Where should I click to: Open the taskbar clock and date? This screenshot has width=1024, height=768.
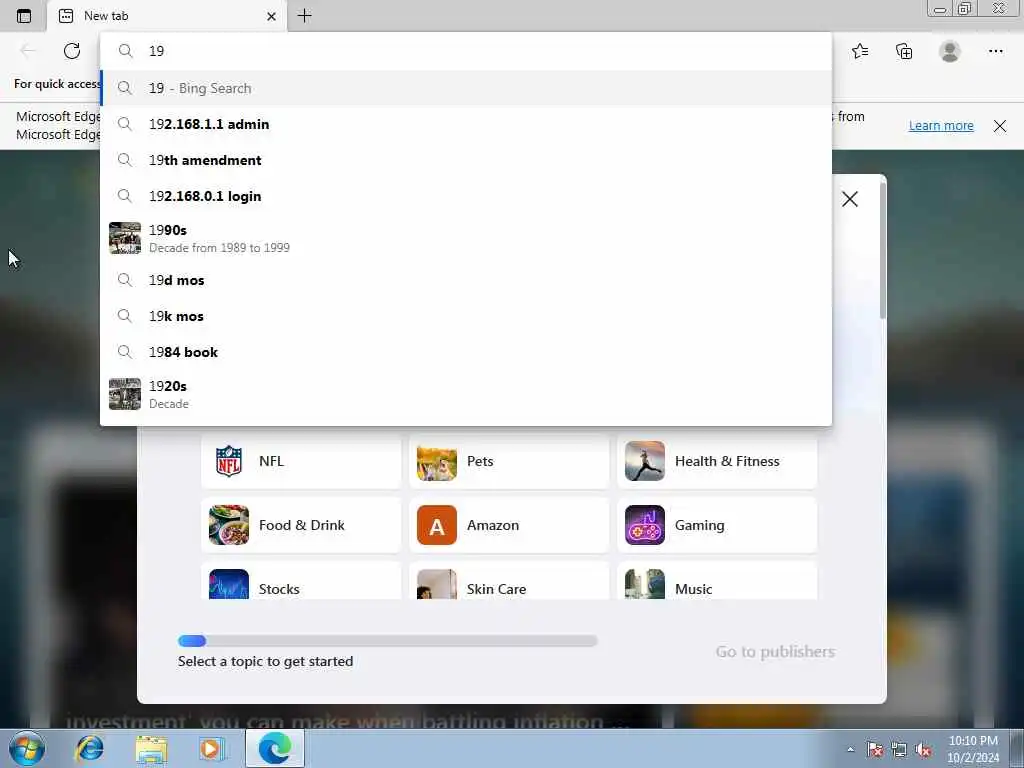coord(973,749)
